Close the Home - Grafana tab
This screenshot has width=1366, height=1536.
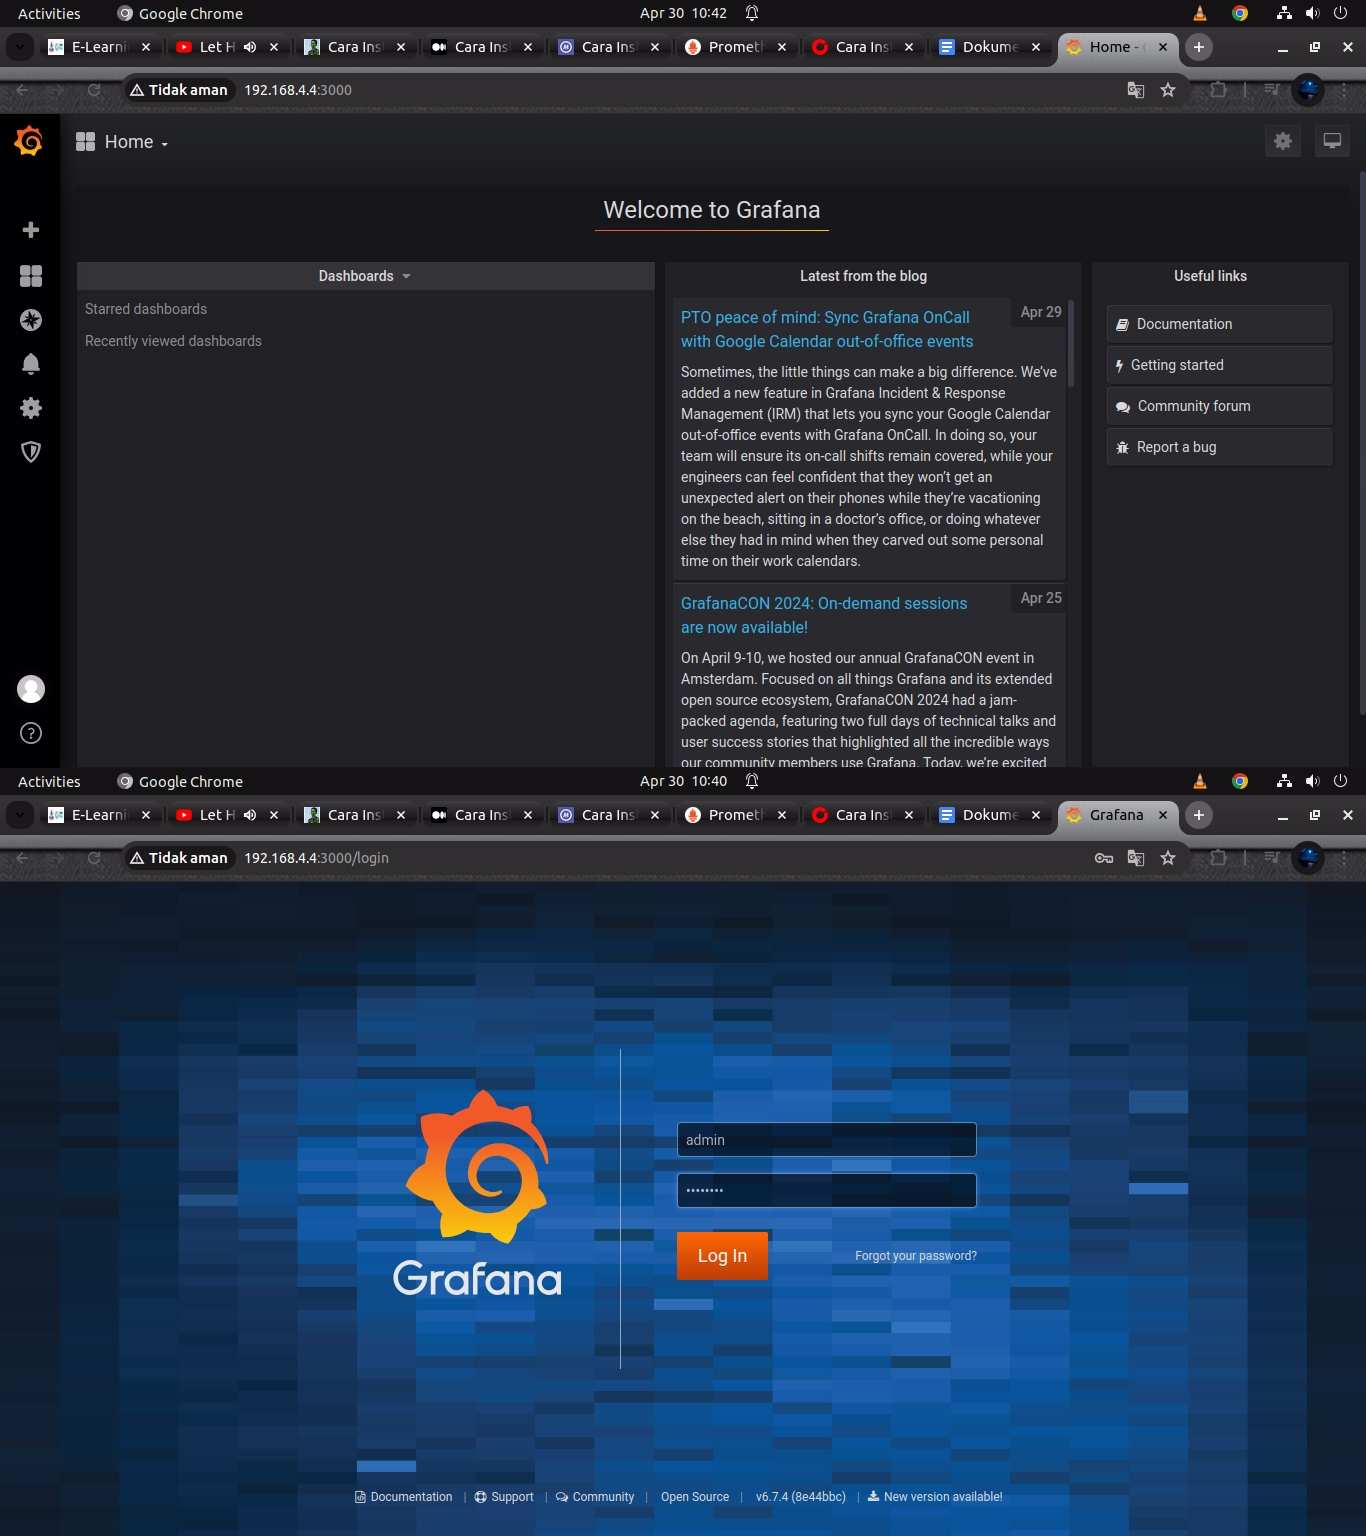pos(1163,47)
